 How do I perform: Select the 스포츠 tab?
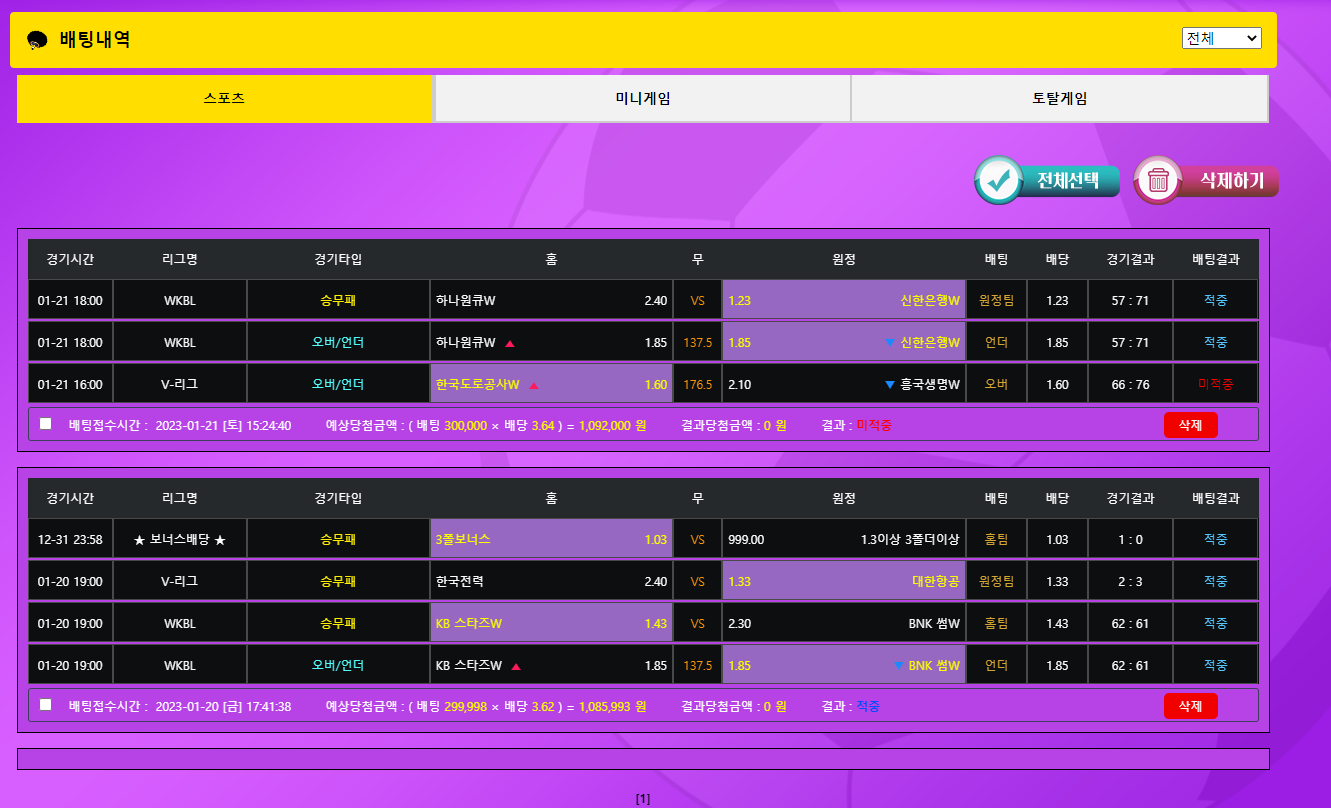(224, 99)
